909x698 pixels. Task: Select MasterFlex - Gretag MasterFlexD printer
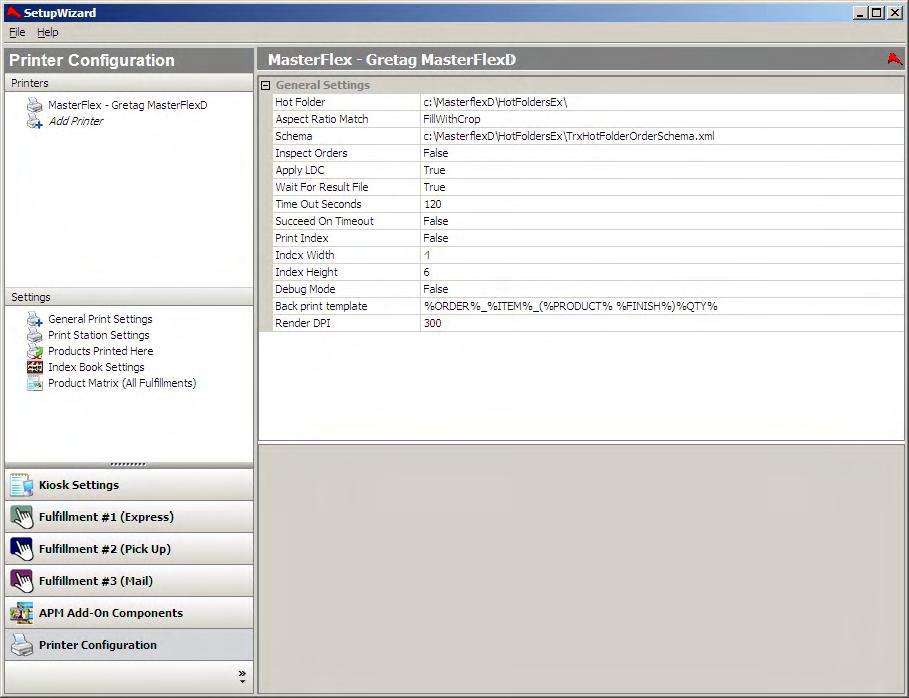pos(128,105)
